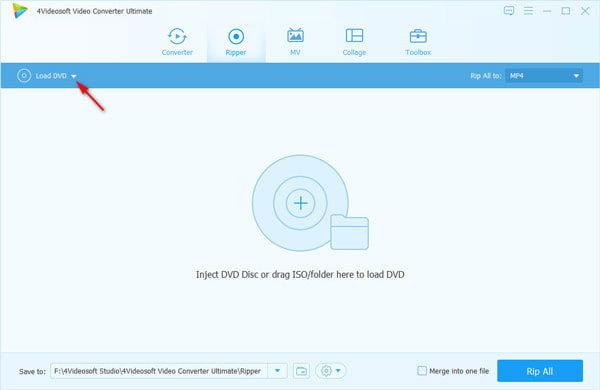
Task: Expand the Save to path dropdown arrow
Action: 277,371
